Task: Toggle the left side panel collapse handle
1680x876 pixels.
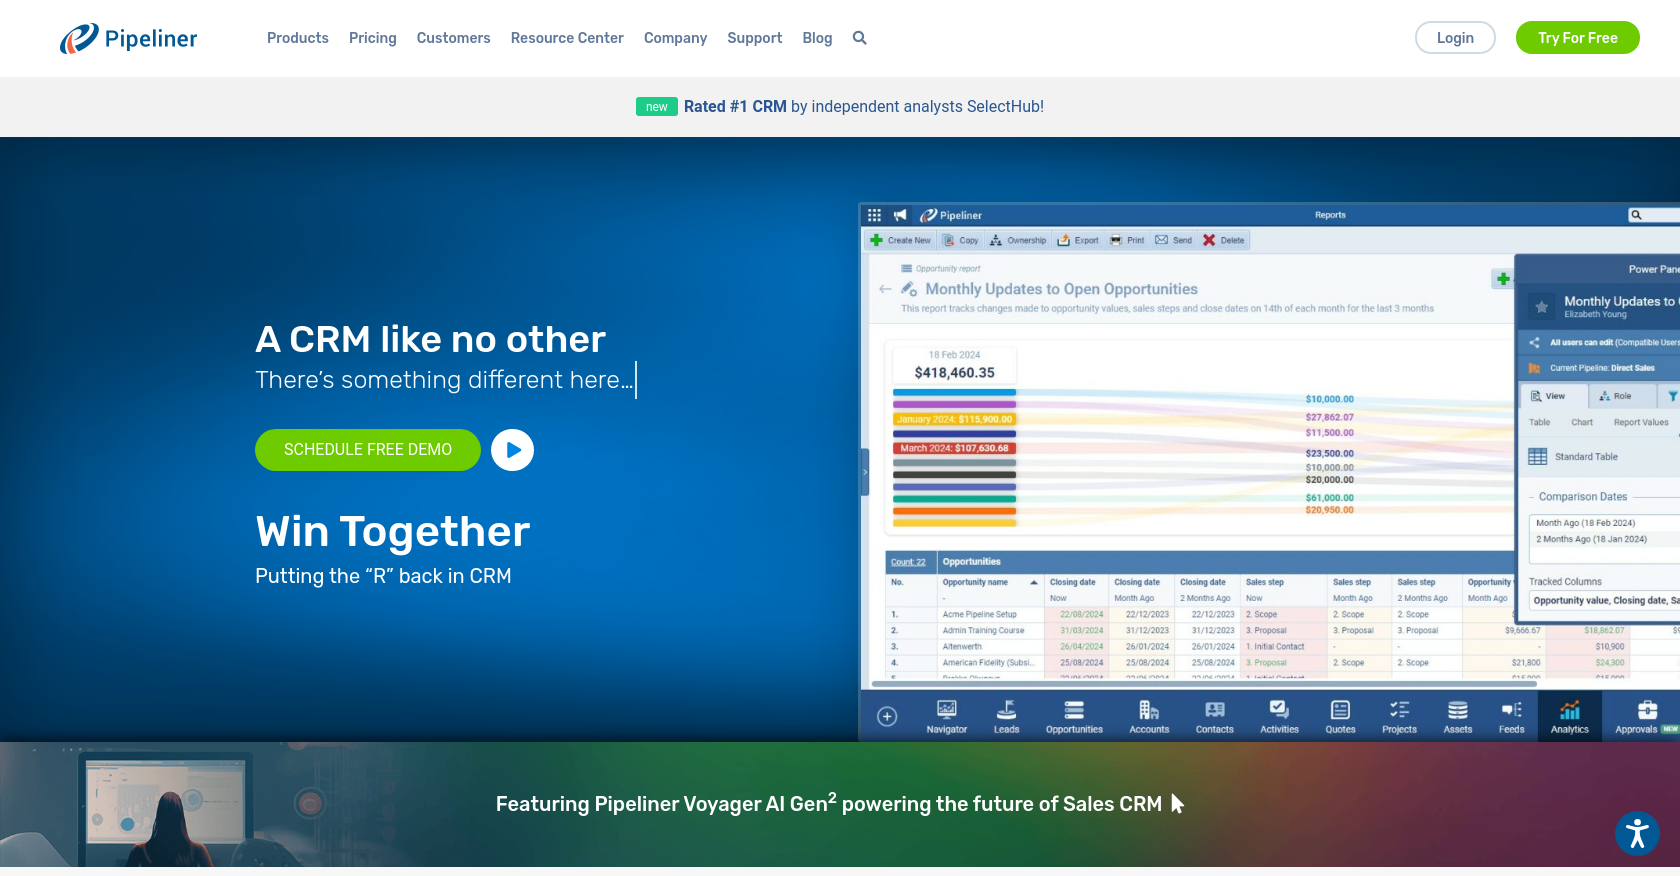Action: pyautogui.click(x=865, y=472)
